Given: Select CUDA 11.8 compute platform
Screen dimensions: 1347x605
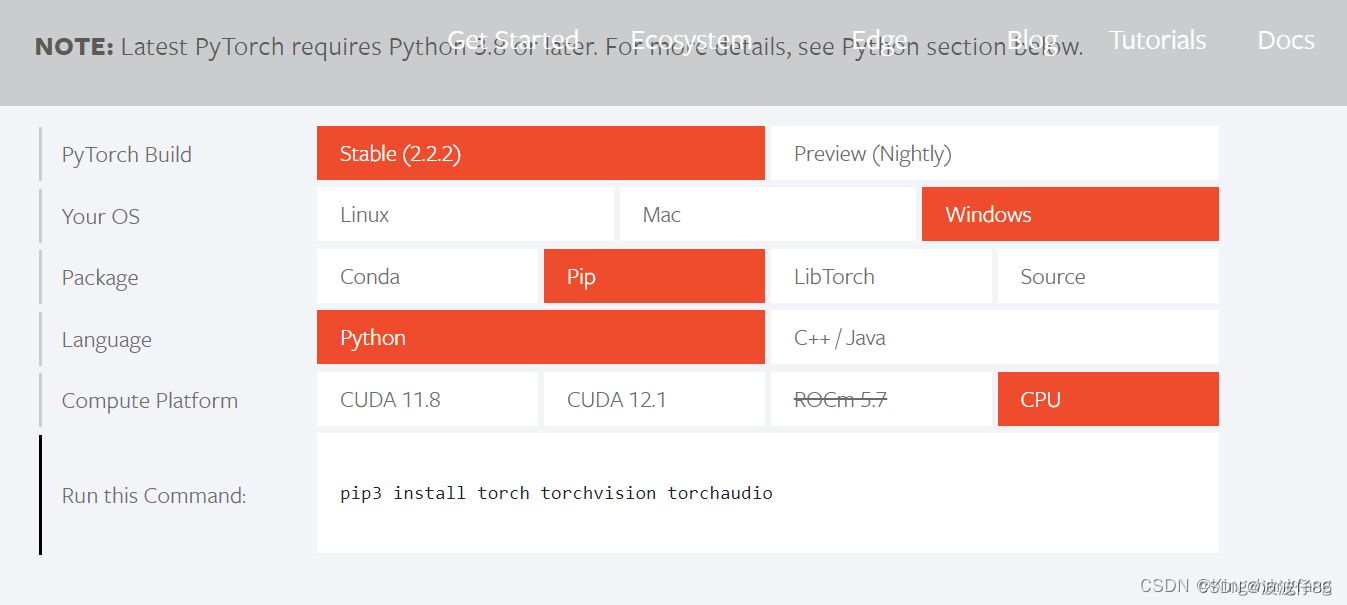Looking at the screenshot, I should pos(427,399).
